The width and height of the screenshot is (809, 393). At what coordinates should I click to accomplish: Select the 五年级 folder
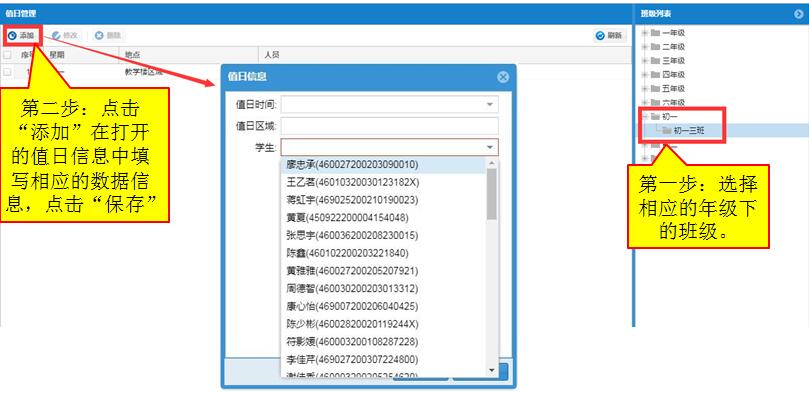pyautogui.click(x=668, y=89)
